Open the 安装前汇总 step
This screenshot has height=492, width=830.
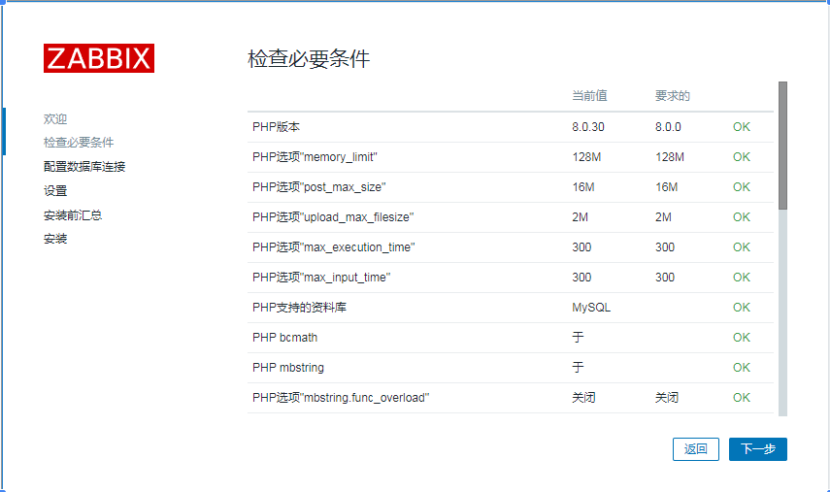pos(73,215)
